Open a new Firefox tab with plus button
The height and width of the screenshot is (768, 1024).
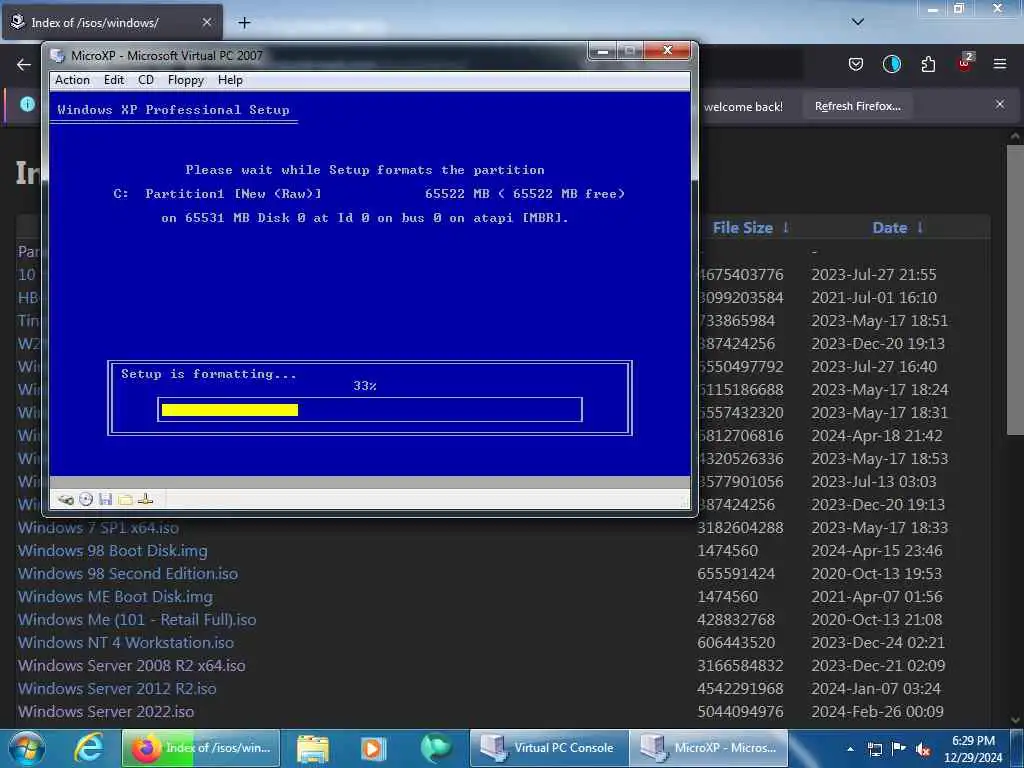point(244,23)
